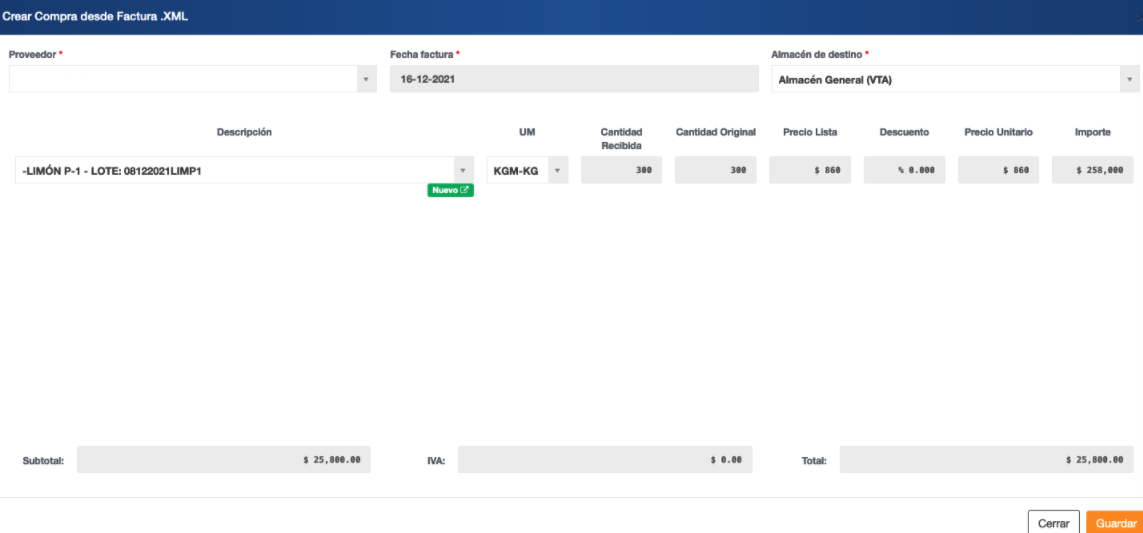The height and width of the screenshot is (533, 1143).
Task: Expand the LIMÓN P-1 description dropdown
Action: (x=244, y=170)
